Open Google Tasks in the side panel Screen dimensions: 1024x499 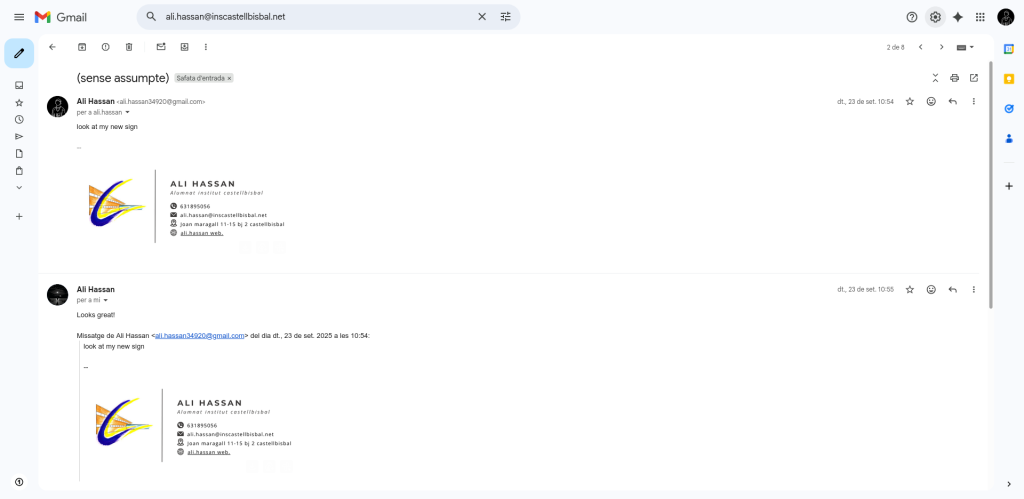pyautogui.click(x=1008, y=109)
